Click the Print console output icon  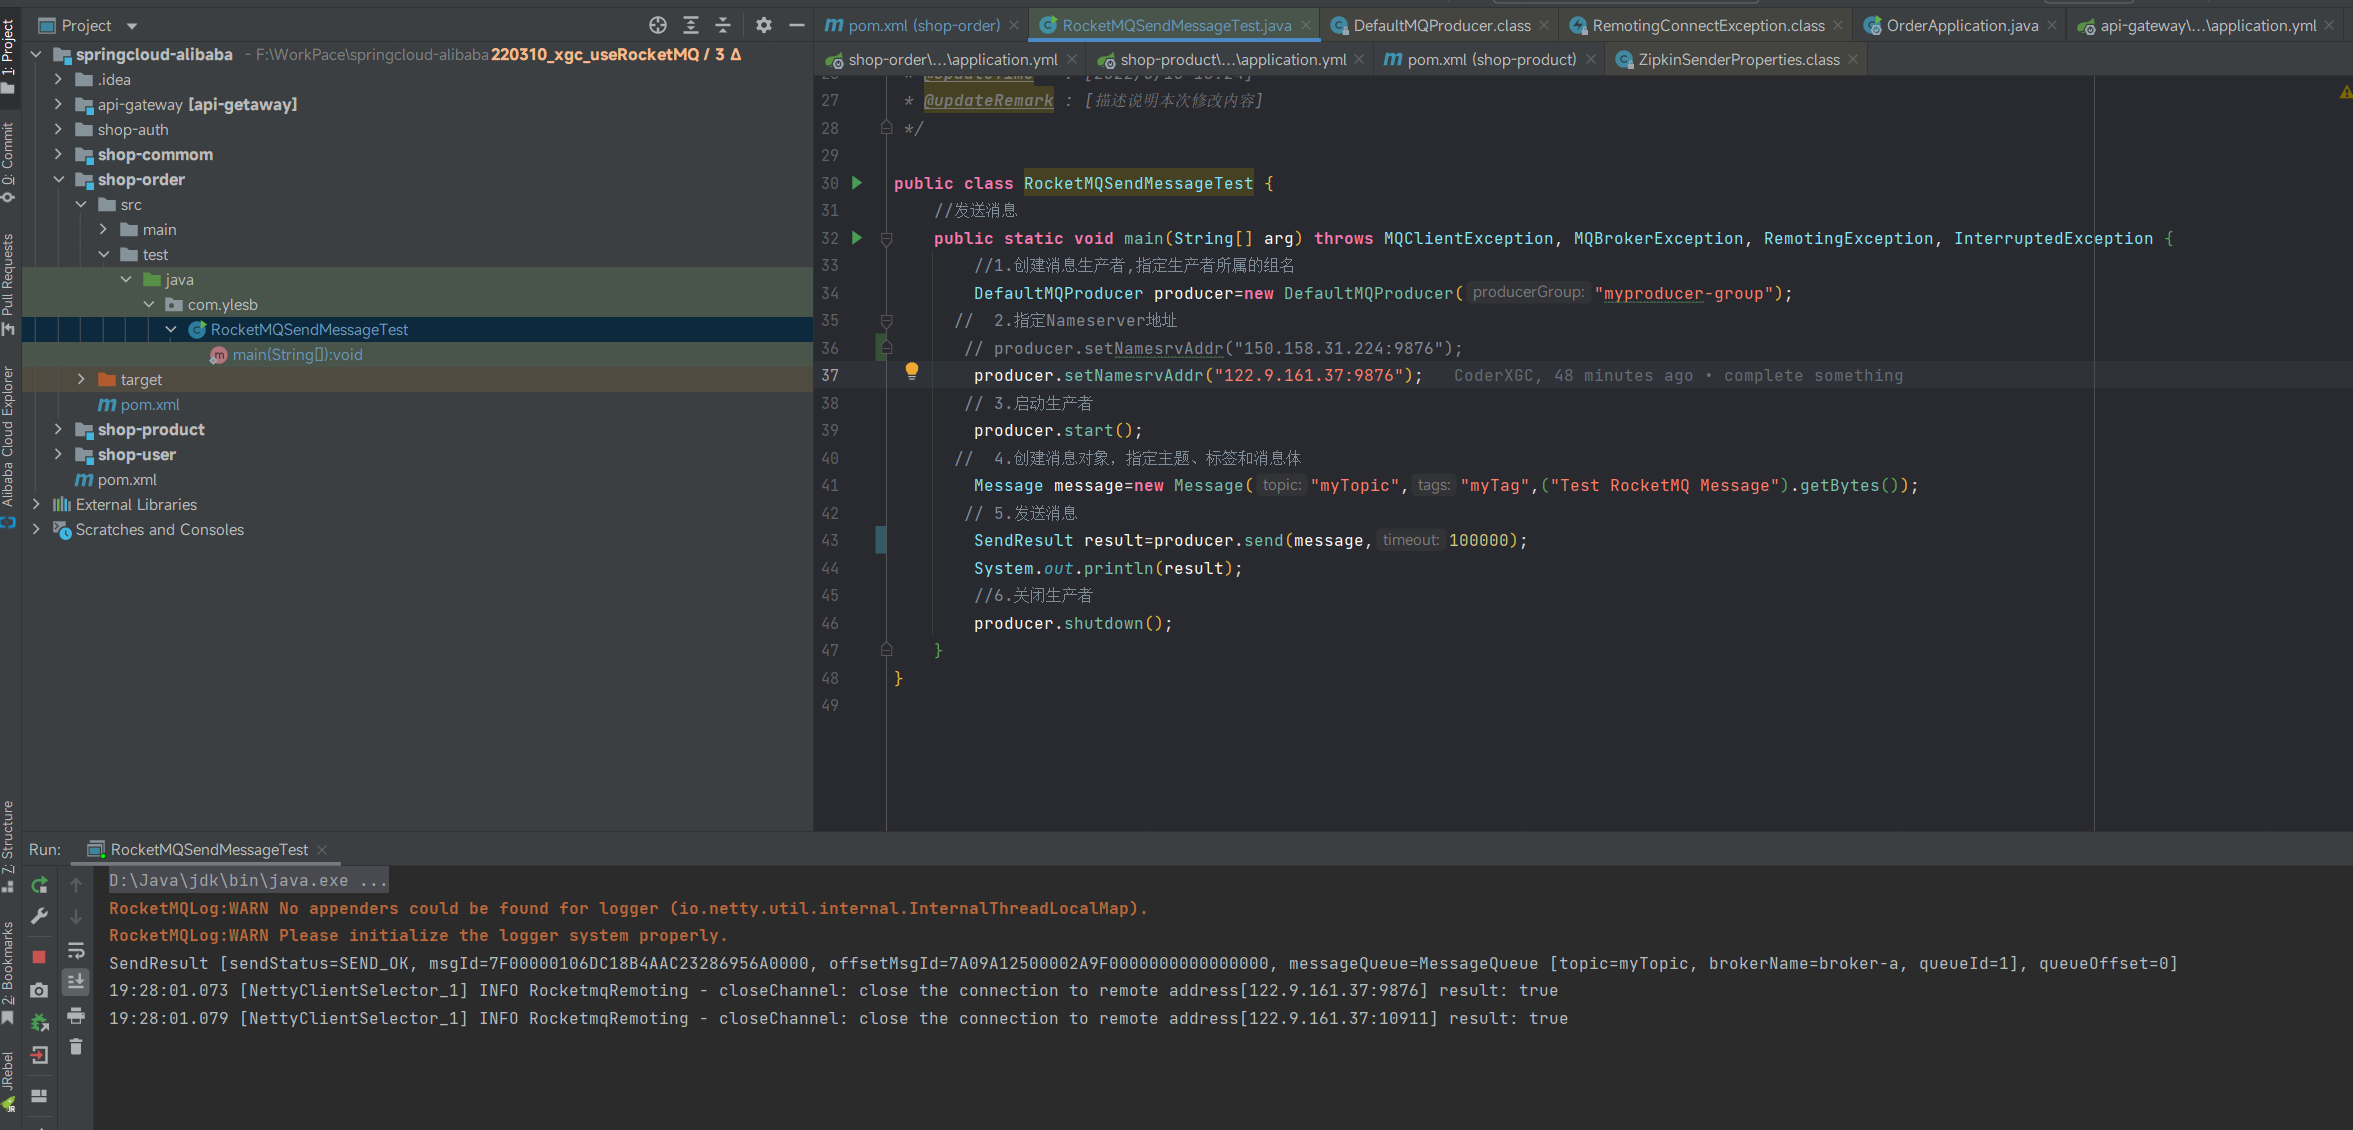pos(76,1015)
